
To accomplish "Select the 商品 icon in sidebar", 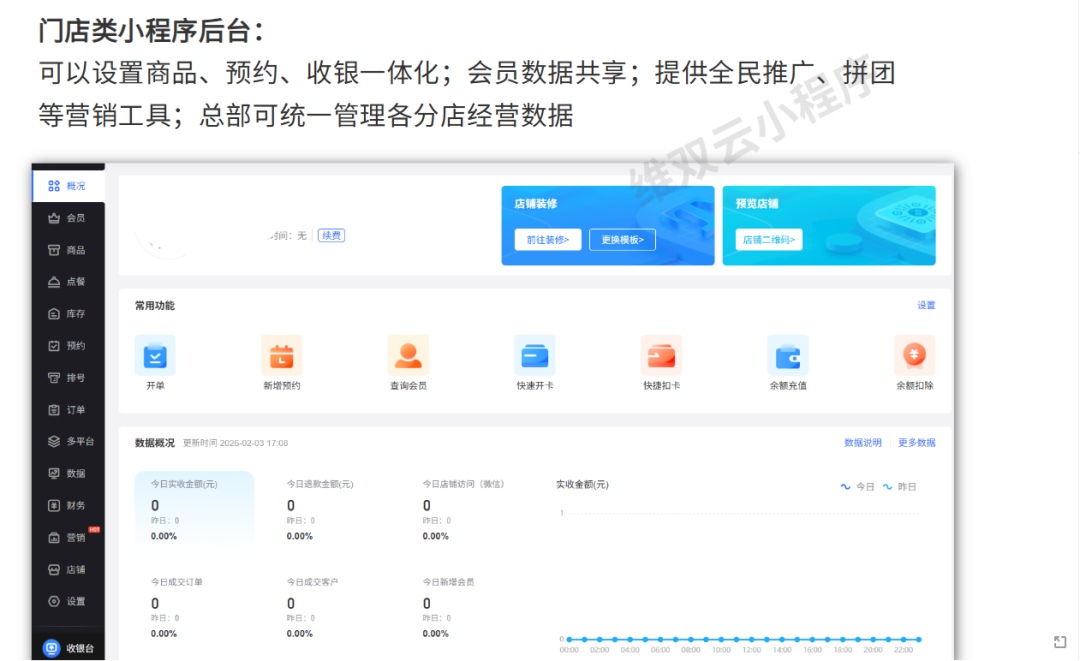I will pyautogui.click(x=54, y=250).
